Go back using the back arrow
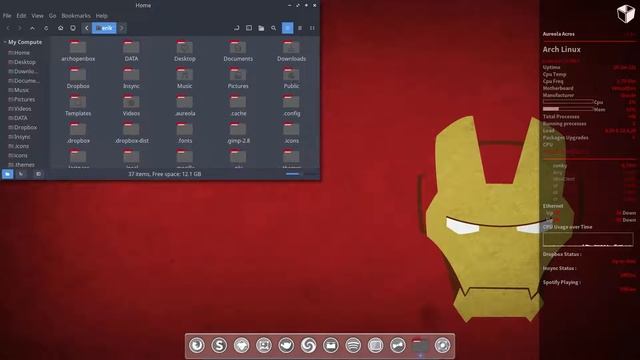Image resolution: width=640 pixels, height=360 pixels. point(8,28)
